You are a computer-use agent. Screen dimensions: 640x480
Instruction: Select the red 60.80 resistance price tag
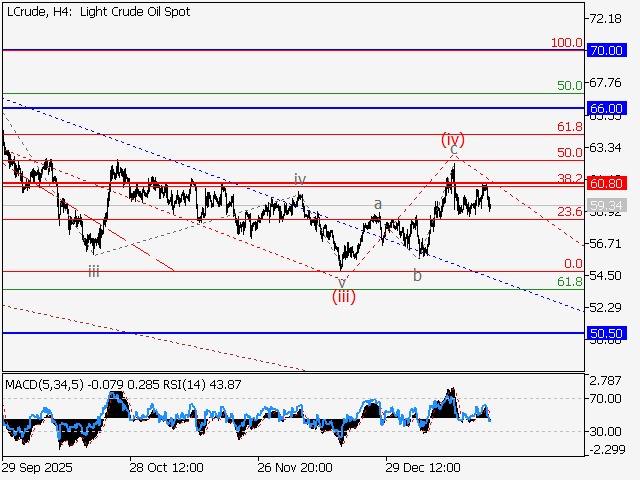tap(606, 183)
